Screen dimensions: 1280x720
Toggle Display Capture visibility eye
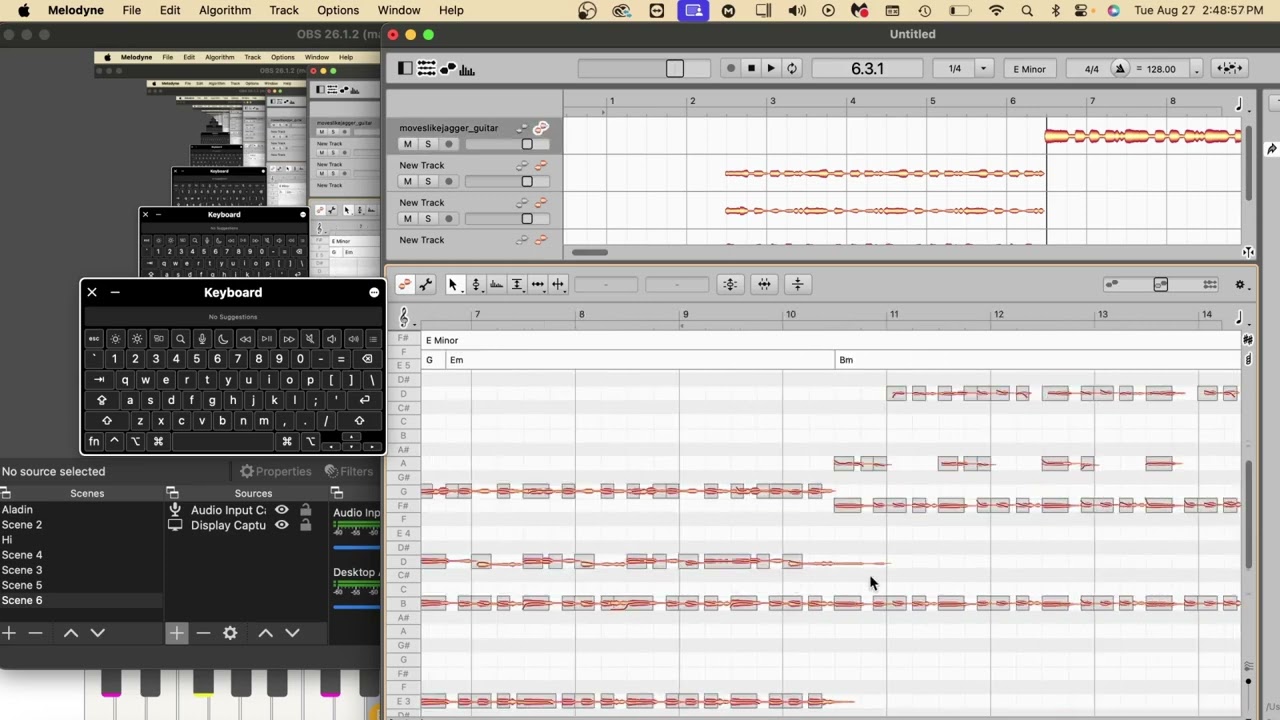point(282,525)
